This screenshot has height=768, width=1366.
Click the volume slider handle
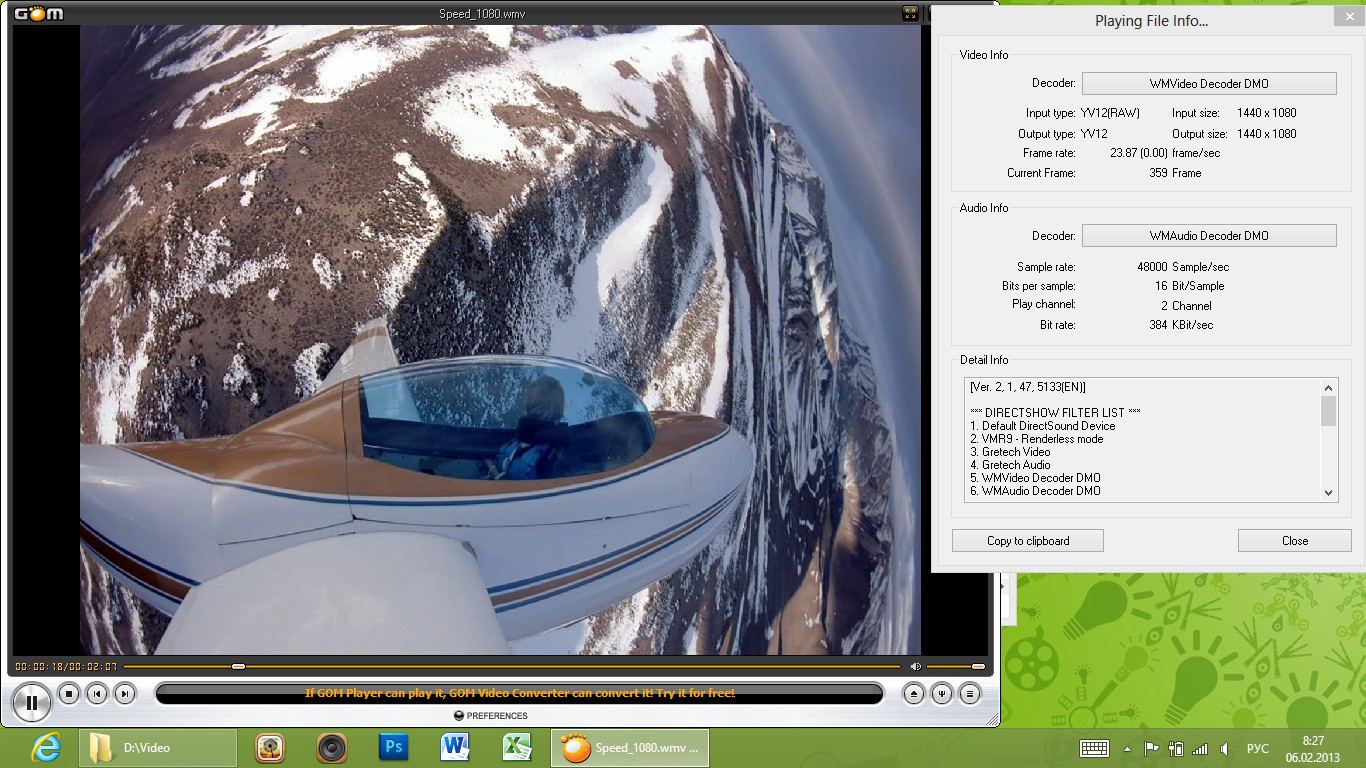978,666
